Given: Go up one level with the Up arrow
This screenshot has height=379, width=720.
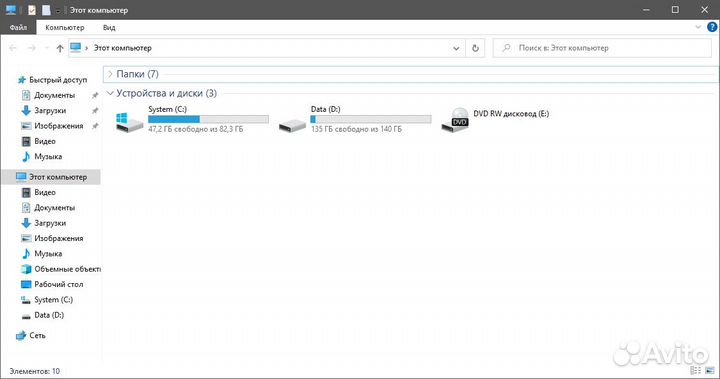Looking at the screenshot, I should (x=60, y=48).
